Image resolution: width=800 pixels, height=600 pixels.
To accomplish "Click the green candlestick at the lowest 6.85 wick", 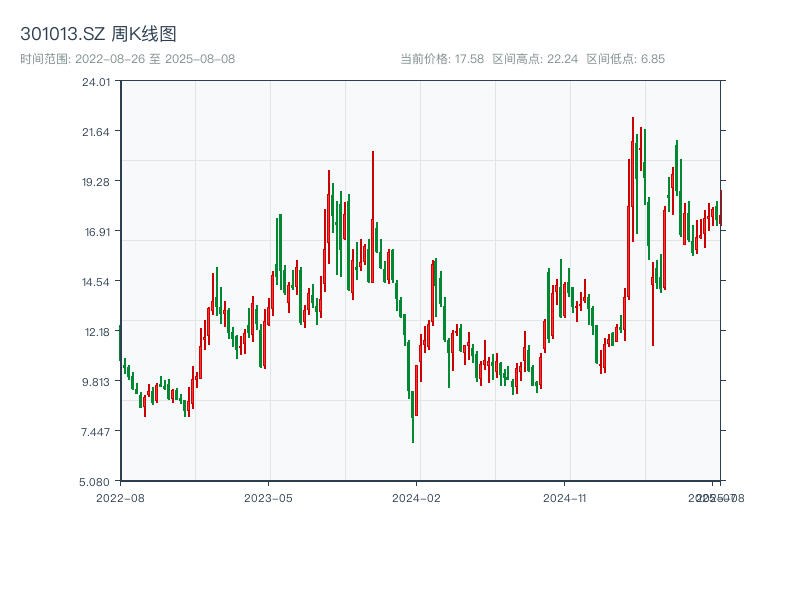I will 412,417.
